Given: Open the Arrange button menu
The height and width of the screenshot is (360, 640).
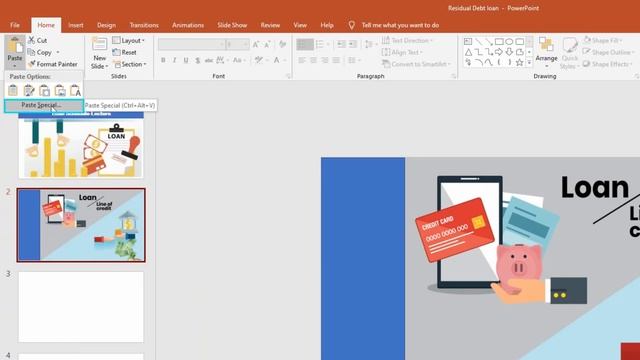Looking at the screenshot, I should coord(546,52).
